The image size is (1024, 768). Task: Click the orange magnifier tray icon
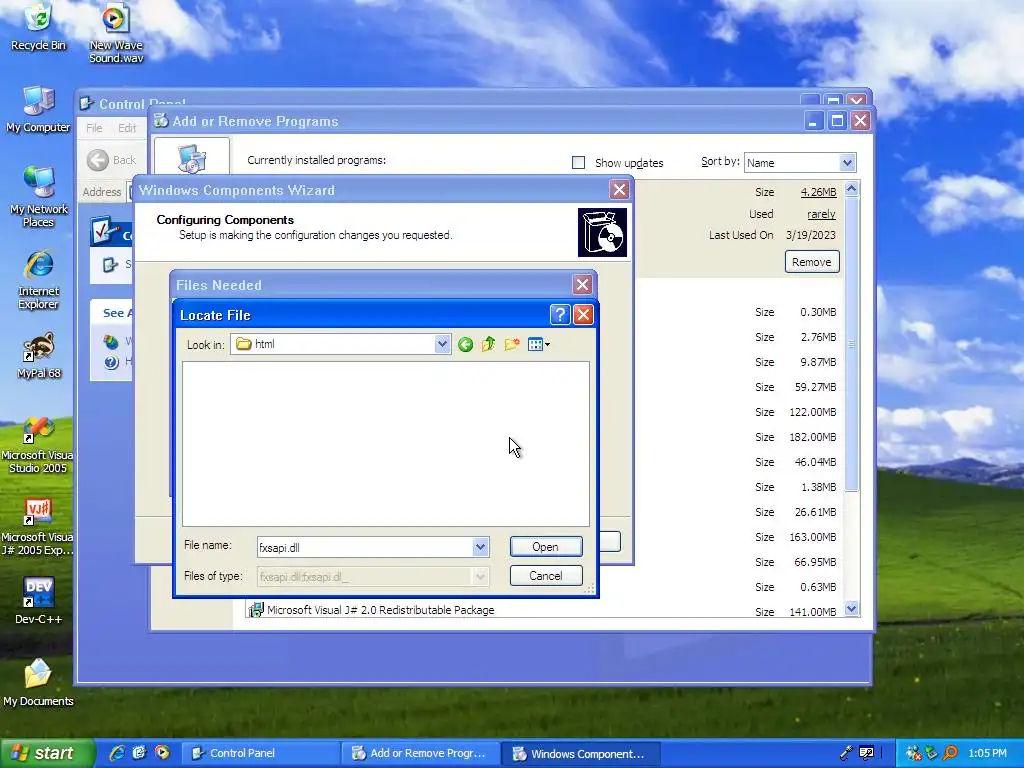(950, 753)
